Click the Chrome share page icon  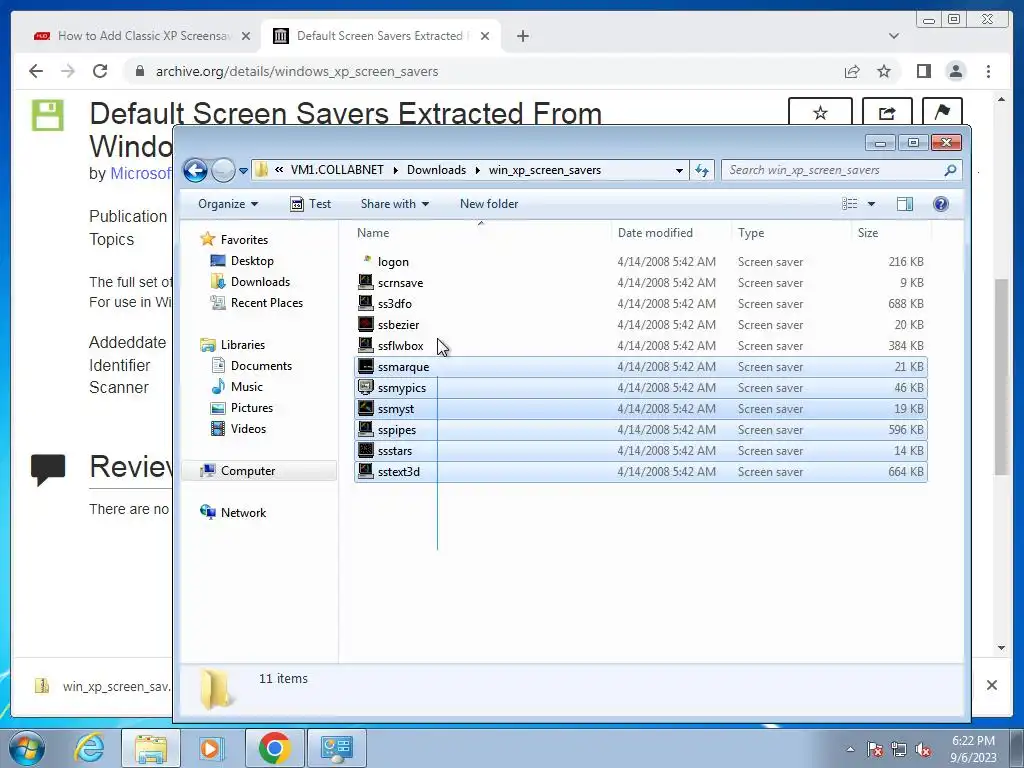click(x=852, y=71)
